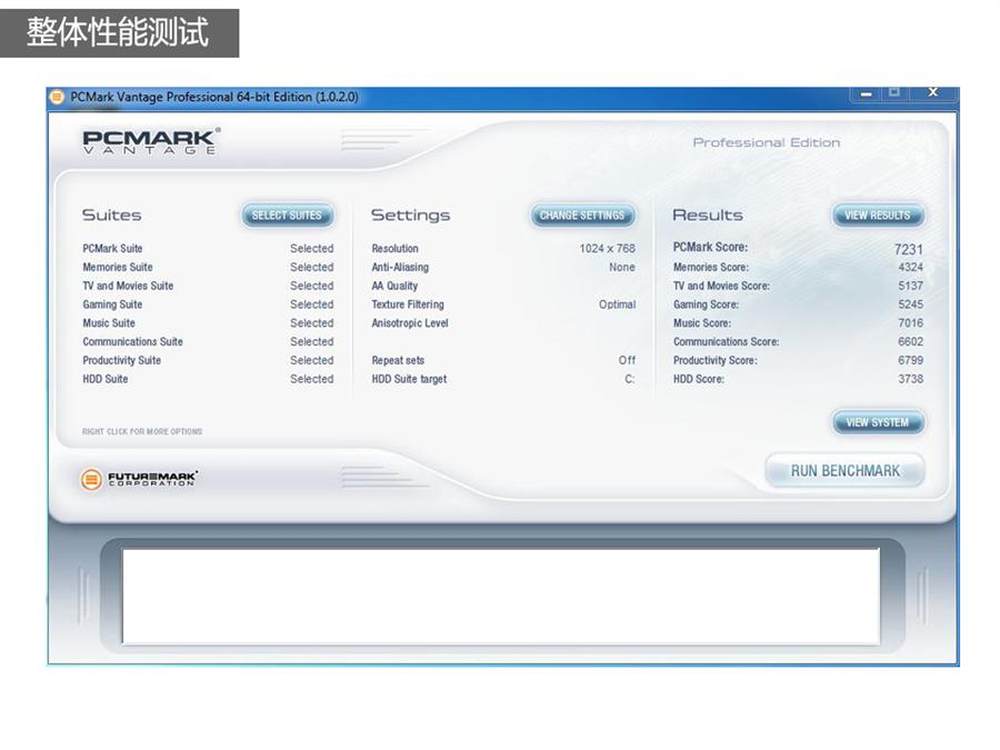Click the Resolution setting label

coord(395,248)
